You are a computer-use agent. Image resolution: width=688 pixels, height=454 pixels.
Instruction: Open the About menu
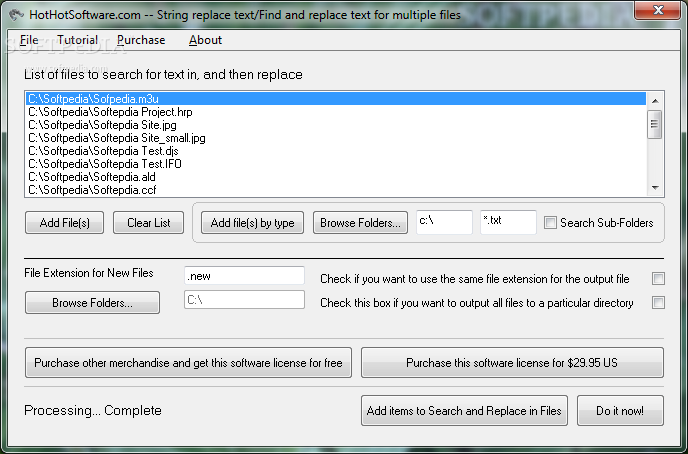point(205,40)
